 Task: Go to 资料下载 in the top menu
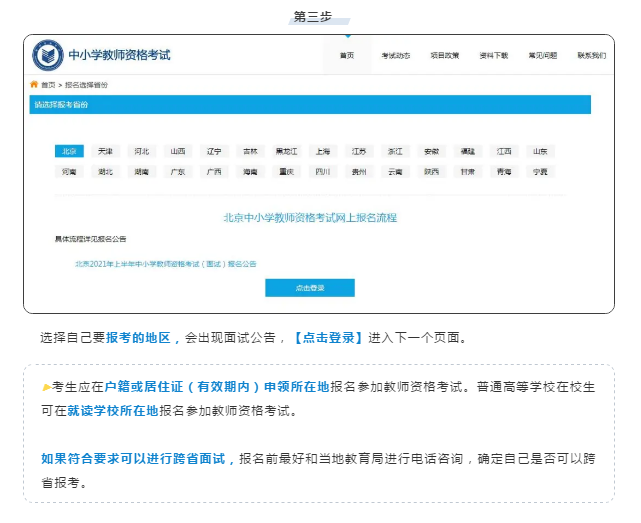coord(494,55)
